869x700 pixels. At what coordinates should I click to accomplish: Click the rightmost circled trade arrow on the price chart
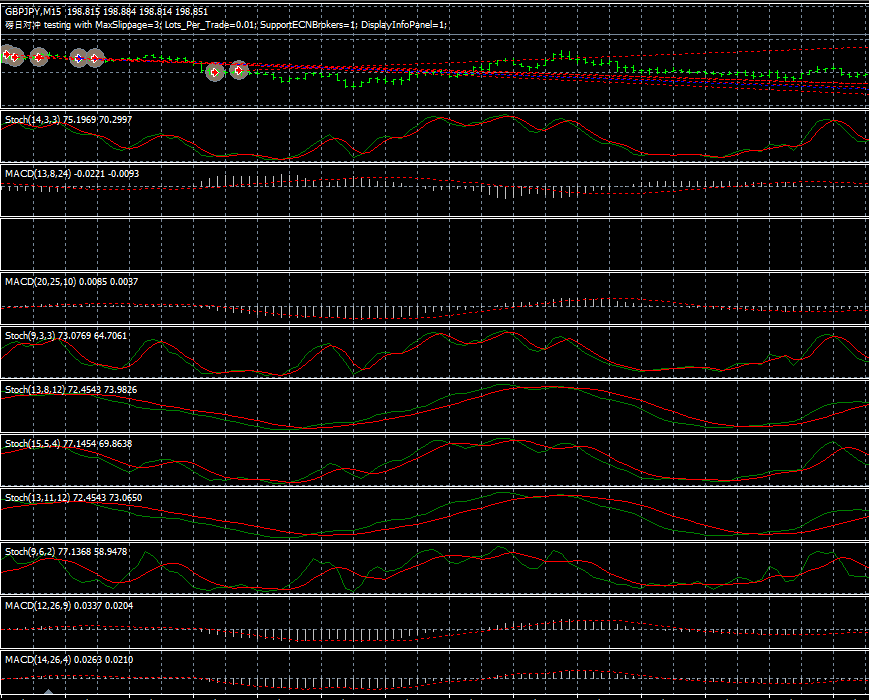tap(238, 71)
